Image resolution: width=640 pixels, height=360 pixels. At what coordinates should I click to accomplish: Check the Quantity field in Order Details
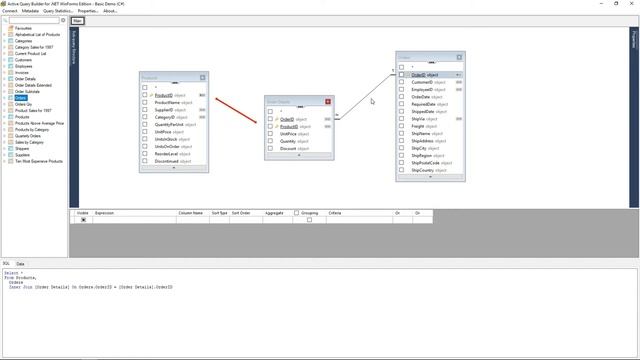point(270,141)
